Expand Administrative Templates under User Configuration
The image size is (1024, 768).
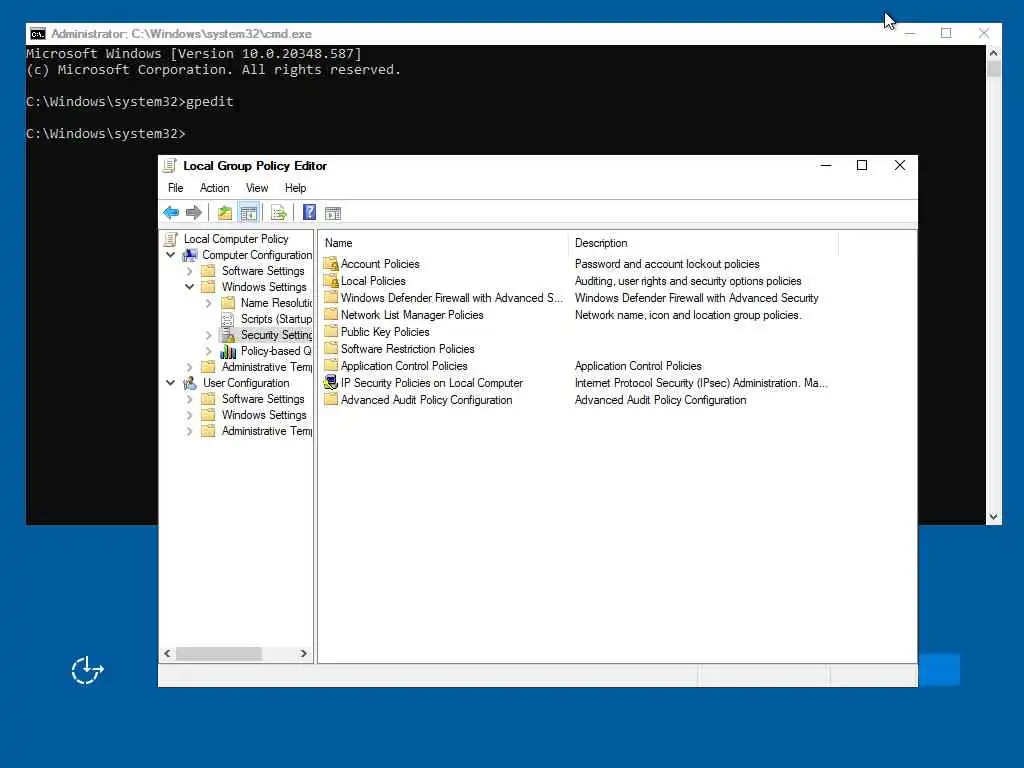(x=189, y=431)
